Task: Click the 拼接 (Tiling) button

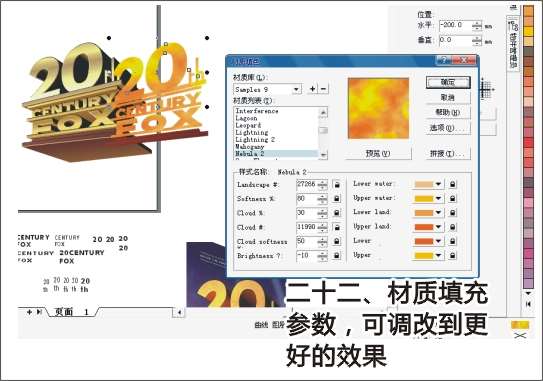Action: pos(448,153)
